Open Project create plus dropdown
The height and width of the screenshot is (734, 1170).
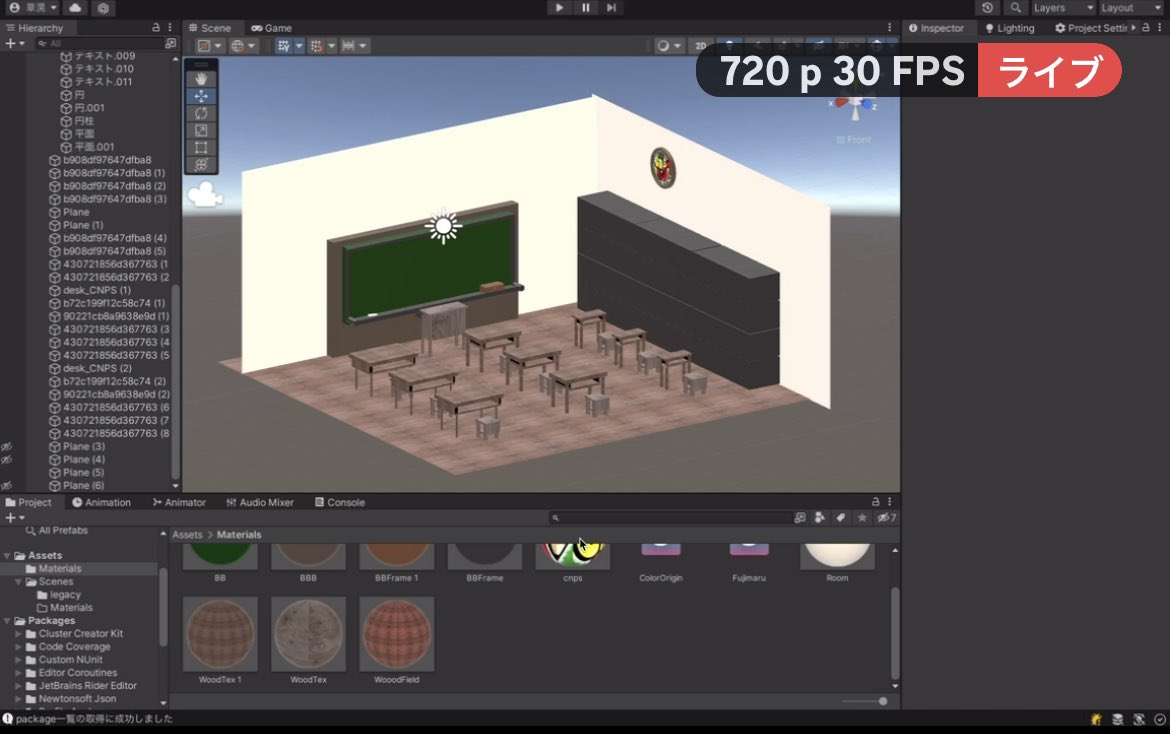point(15,518)
